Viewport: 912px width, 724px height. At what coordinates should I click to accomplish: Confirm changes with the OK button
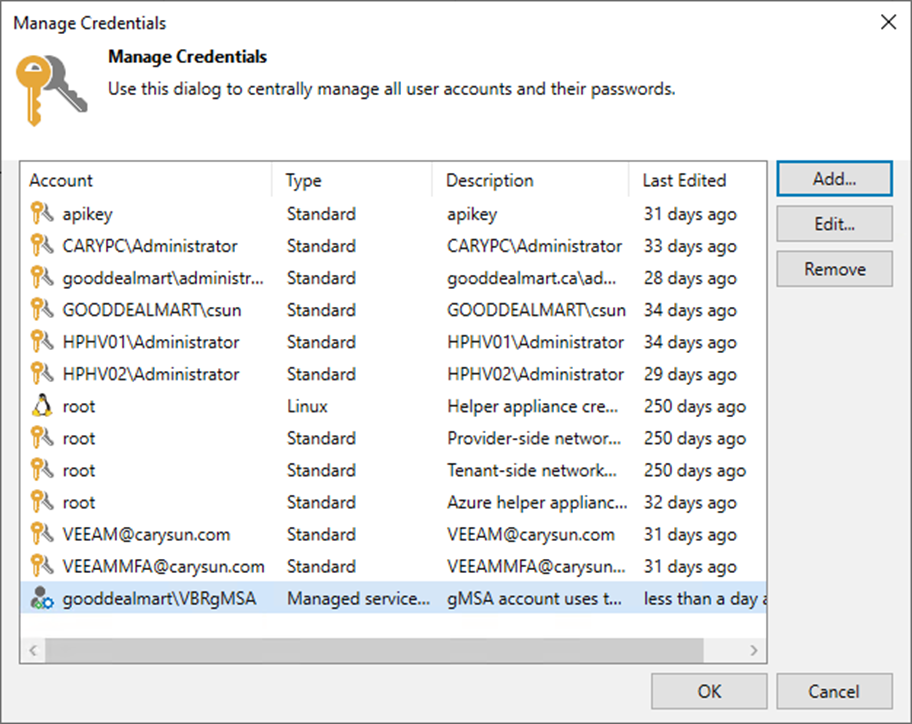tap(709, 690)
